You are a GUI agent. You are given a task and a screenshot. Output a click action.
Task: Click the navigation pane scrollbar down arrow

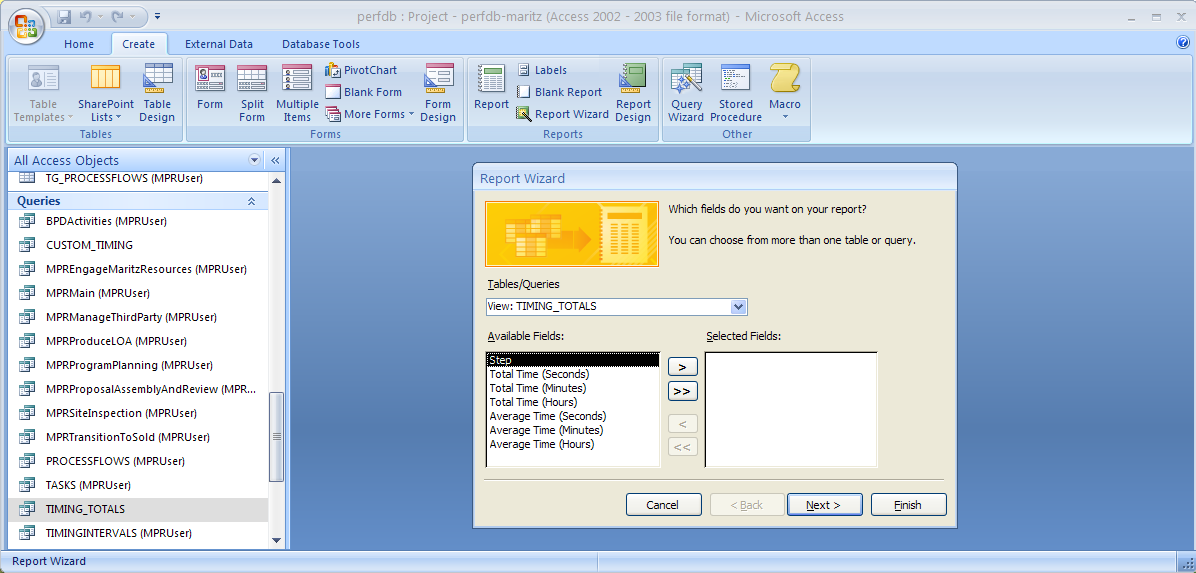(x=277, y=540)
